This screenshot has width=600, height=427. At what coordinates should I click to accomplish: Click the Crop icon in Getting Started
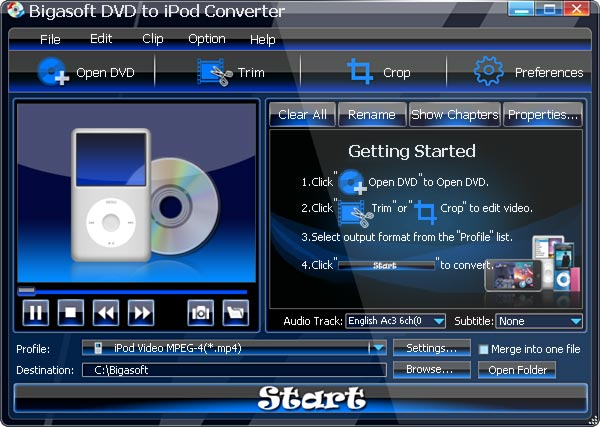coord(426,212)
